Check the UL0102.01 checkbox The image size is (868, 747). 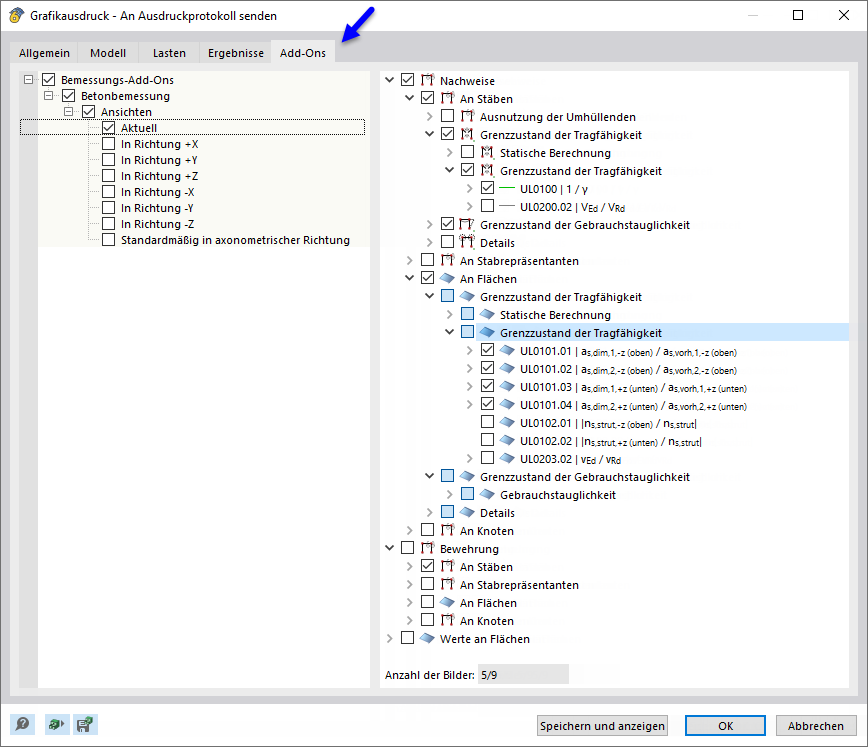click(487, 422)
